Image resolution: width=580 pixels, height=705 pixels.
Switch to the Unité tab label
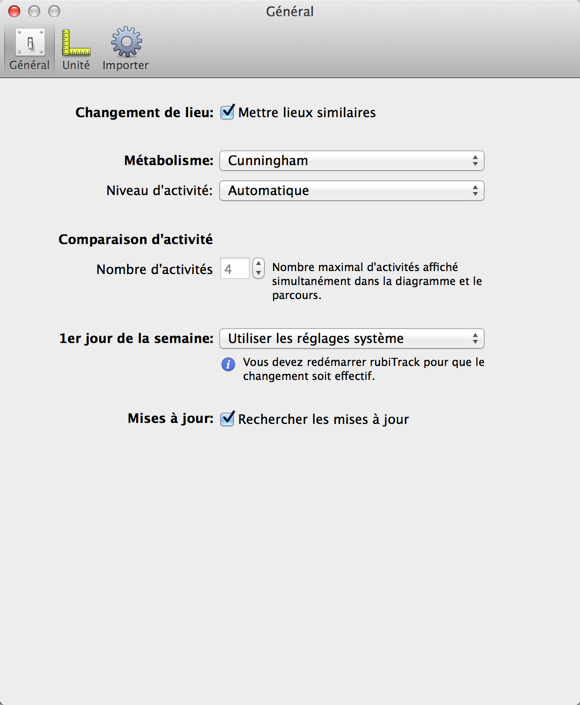76,65
